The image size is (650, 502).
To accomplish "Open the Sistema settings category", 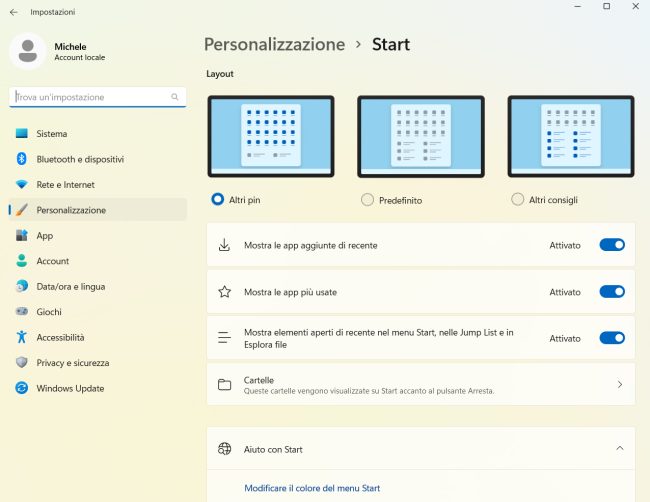I will 98,133.
